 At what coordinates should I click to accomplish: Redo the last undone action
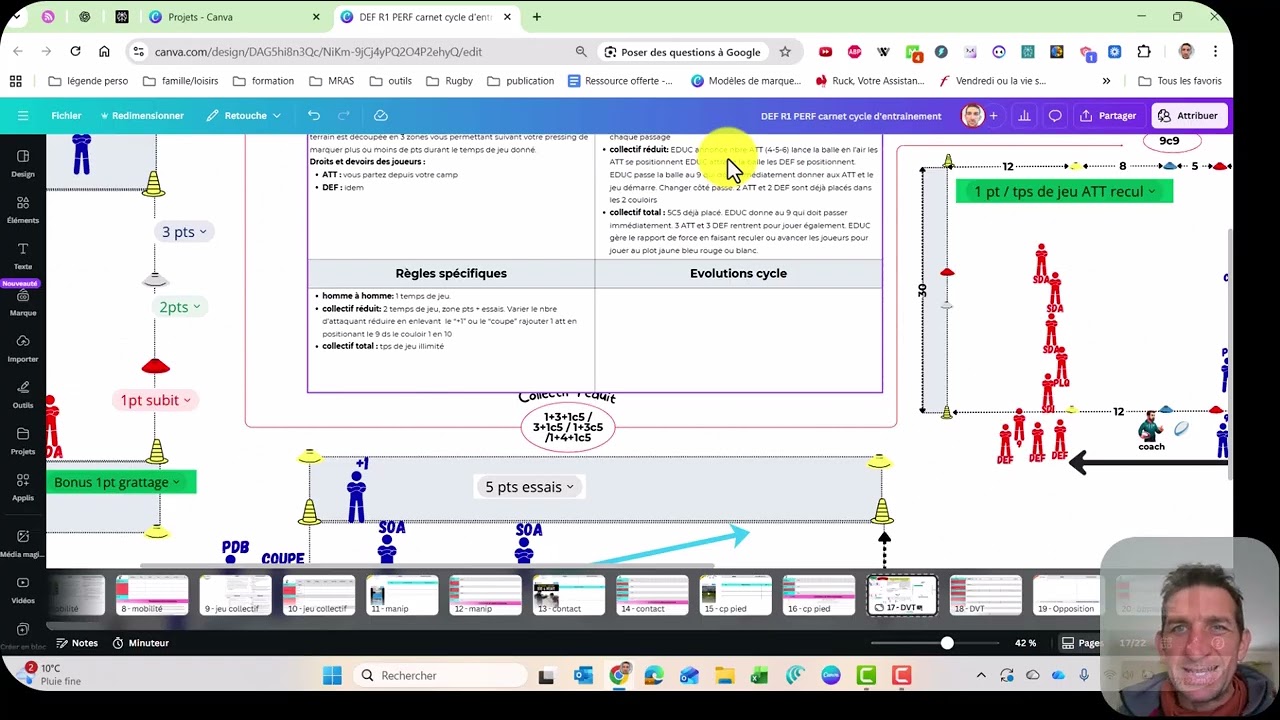(344, 116)
